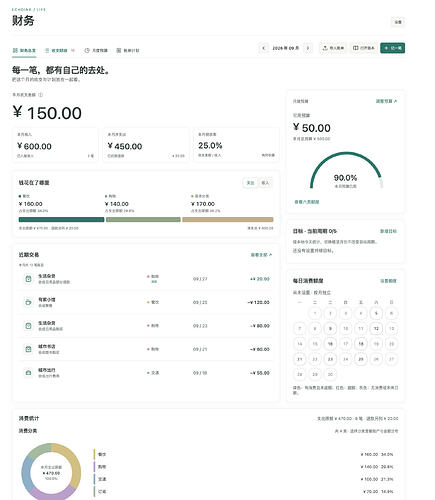Open the small settings button near 财务 header
The height and width of the screenshot is (500, 435).
398,22
